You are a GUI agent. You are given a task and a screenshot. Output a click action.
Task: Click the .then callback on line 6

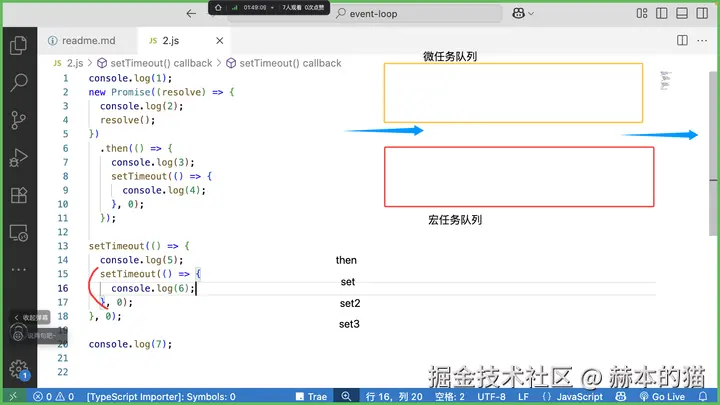[x=136, y=148]
